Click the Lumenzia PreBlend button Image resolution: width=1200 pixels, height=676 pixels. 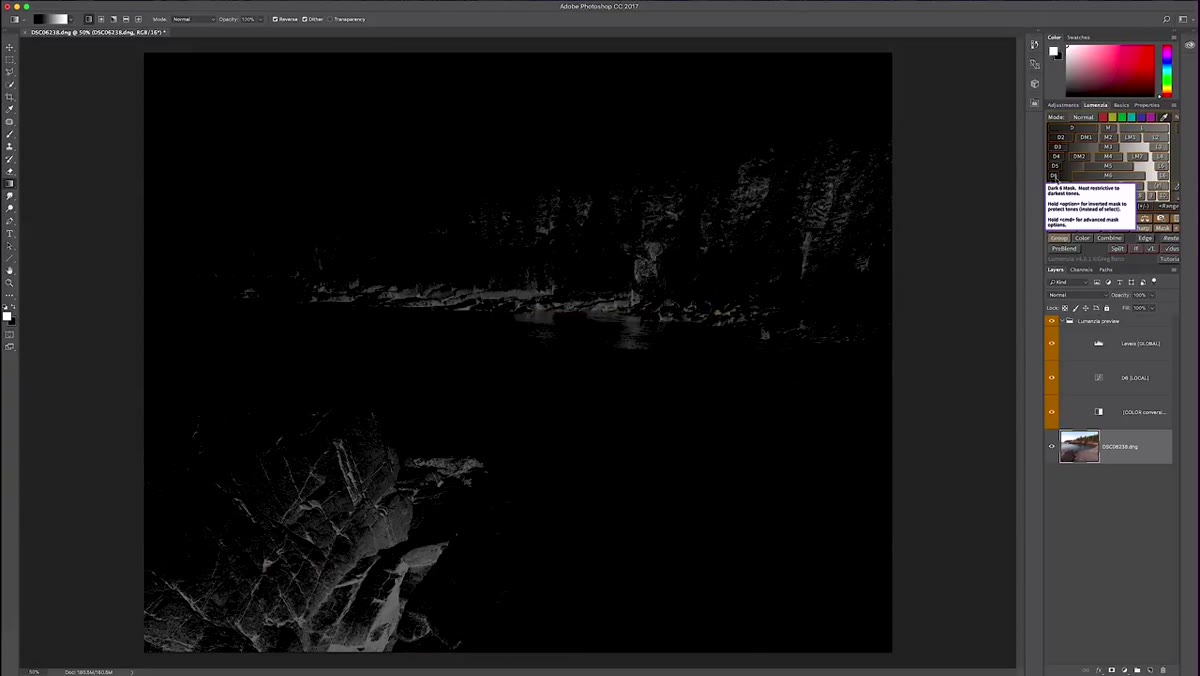[x=1064, y=248]
